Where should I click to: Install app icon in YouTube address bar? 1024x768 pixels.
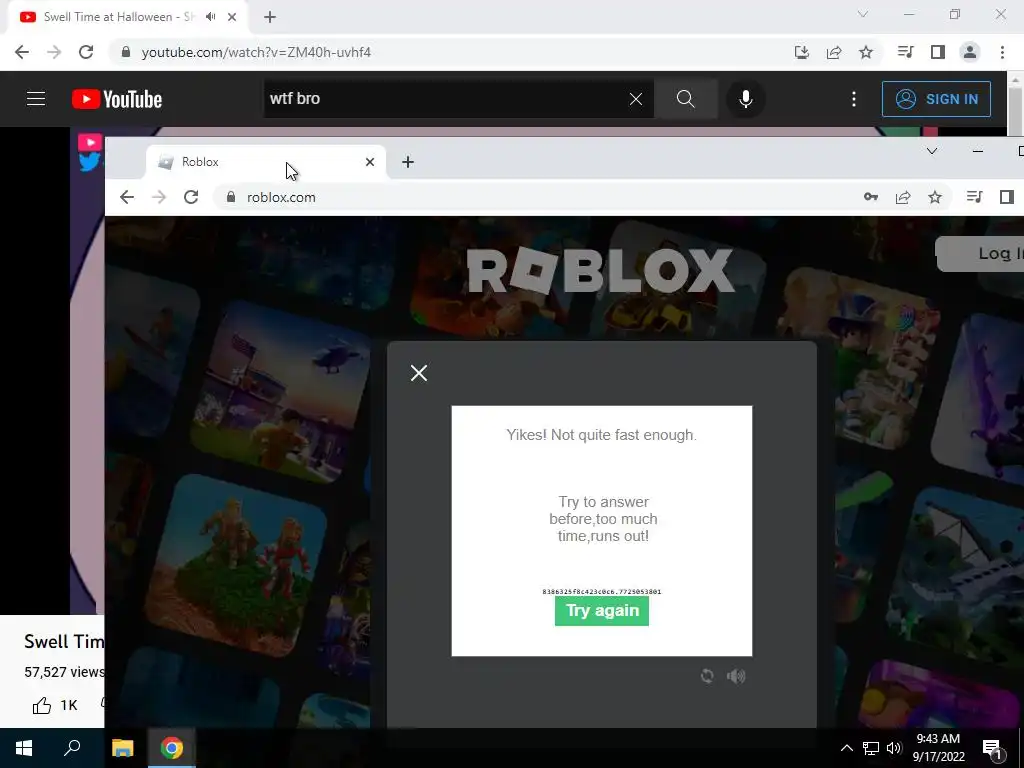(801, 52)
